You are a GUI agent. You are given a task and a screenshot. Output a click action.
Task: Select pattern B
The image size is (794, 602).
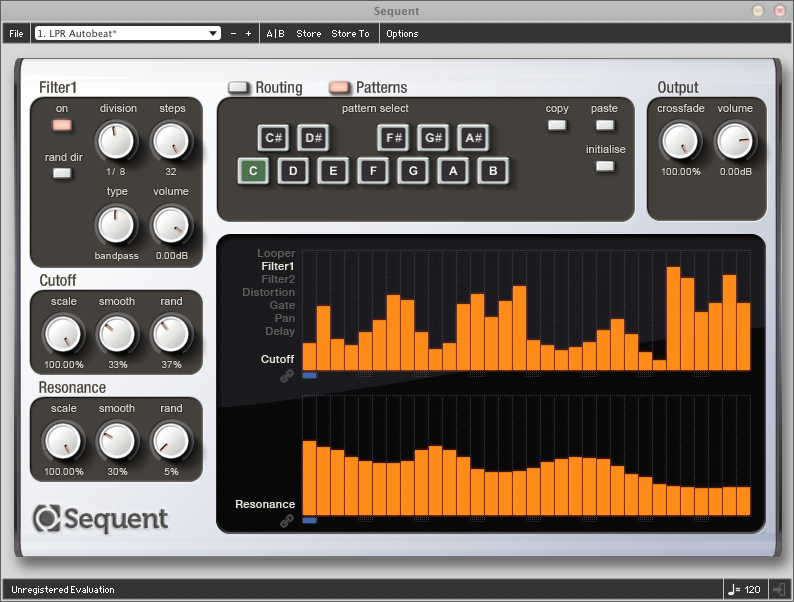click(493, 171)
